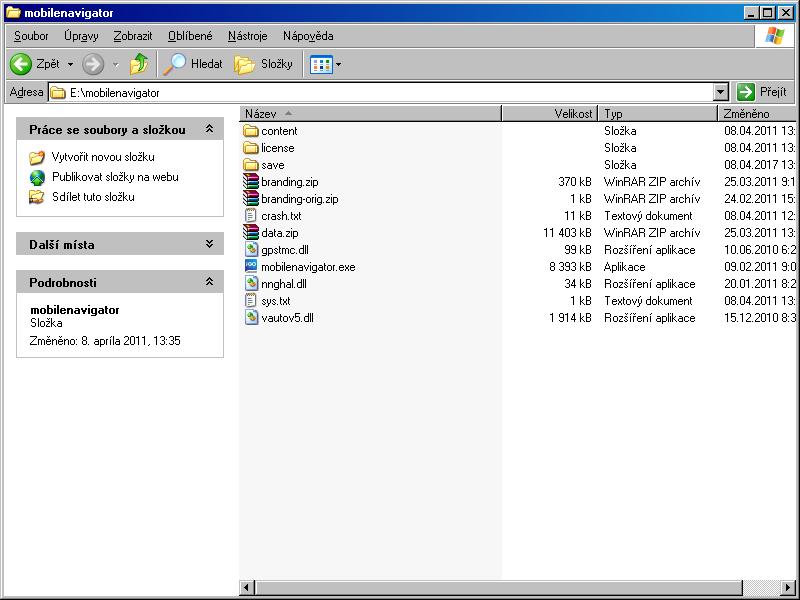The image size is (800, 600).
Task: Click Vytvořit novou složku link
Action: [103, 157]
